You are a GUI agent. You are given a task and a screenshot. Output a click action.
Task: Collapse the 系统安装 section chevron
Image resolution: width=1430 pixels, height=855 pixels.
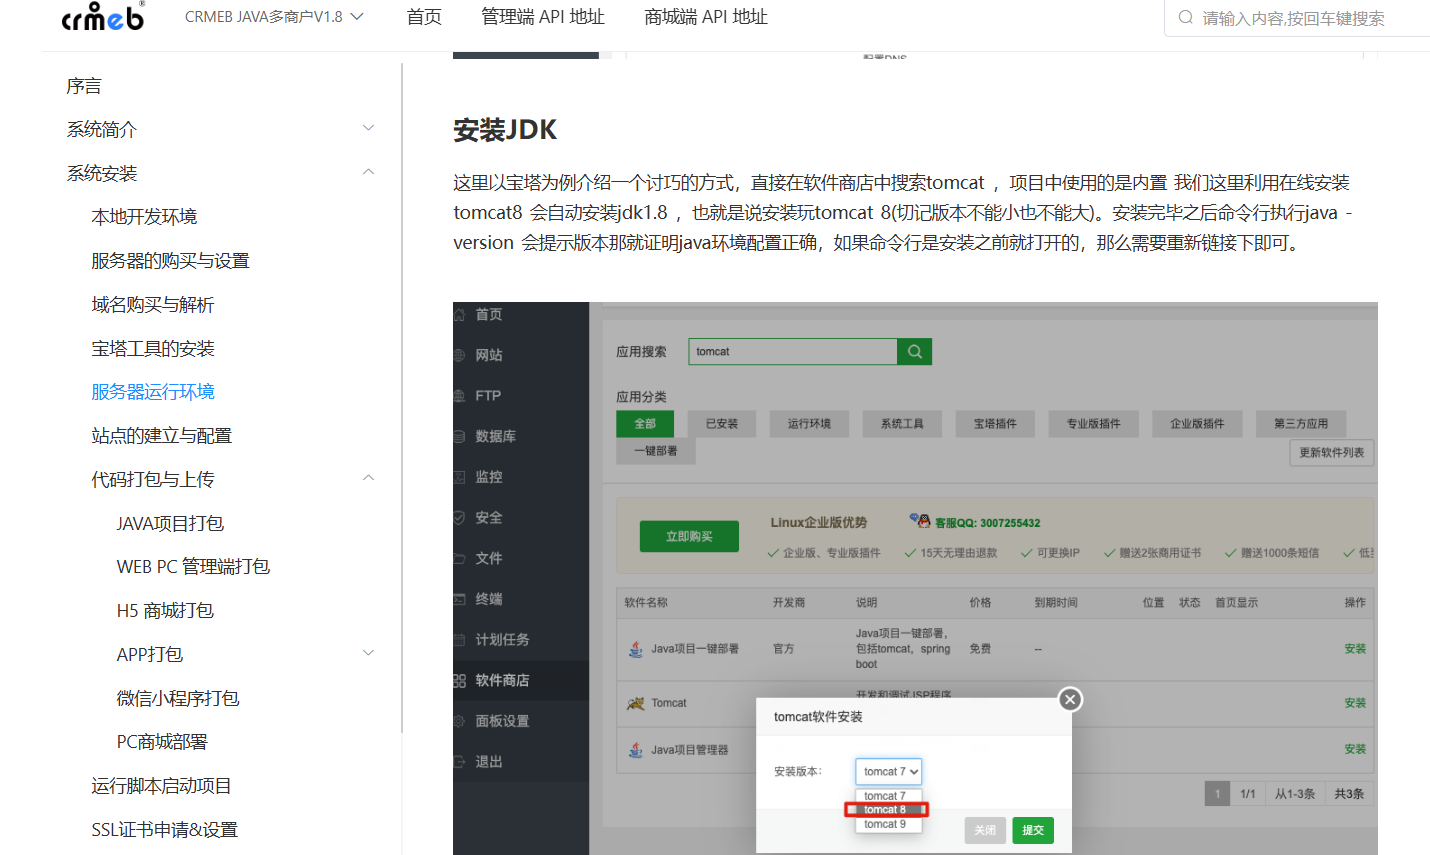(368, 172)
